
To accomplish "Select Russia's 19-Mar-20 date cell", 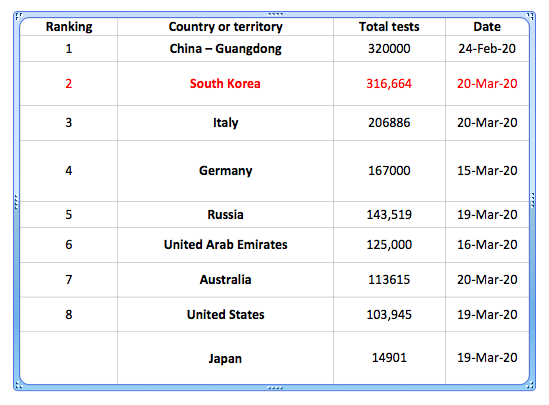I will tap(487, 215).
